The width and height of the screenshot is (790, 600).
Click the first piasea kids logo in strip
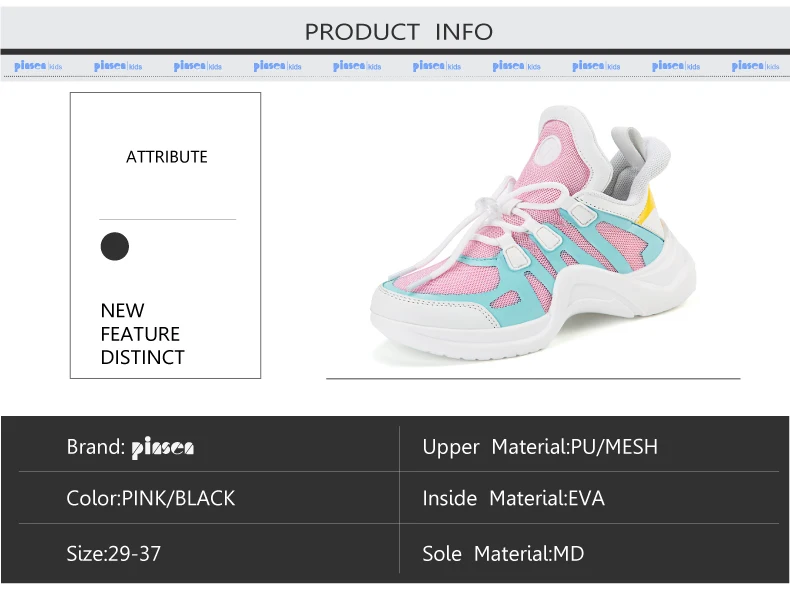click(38, 66)
